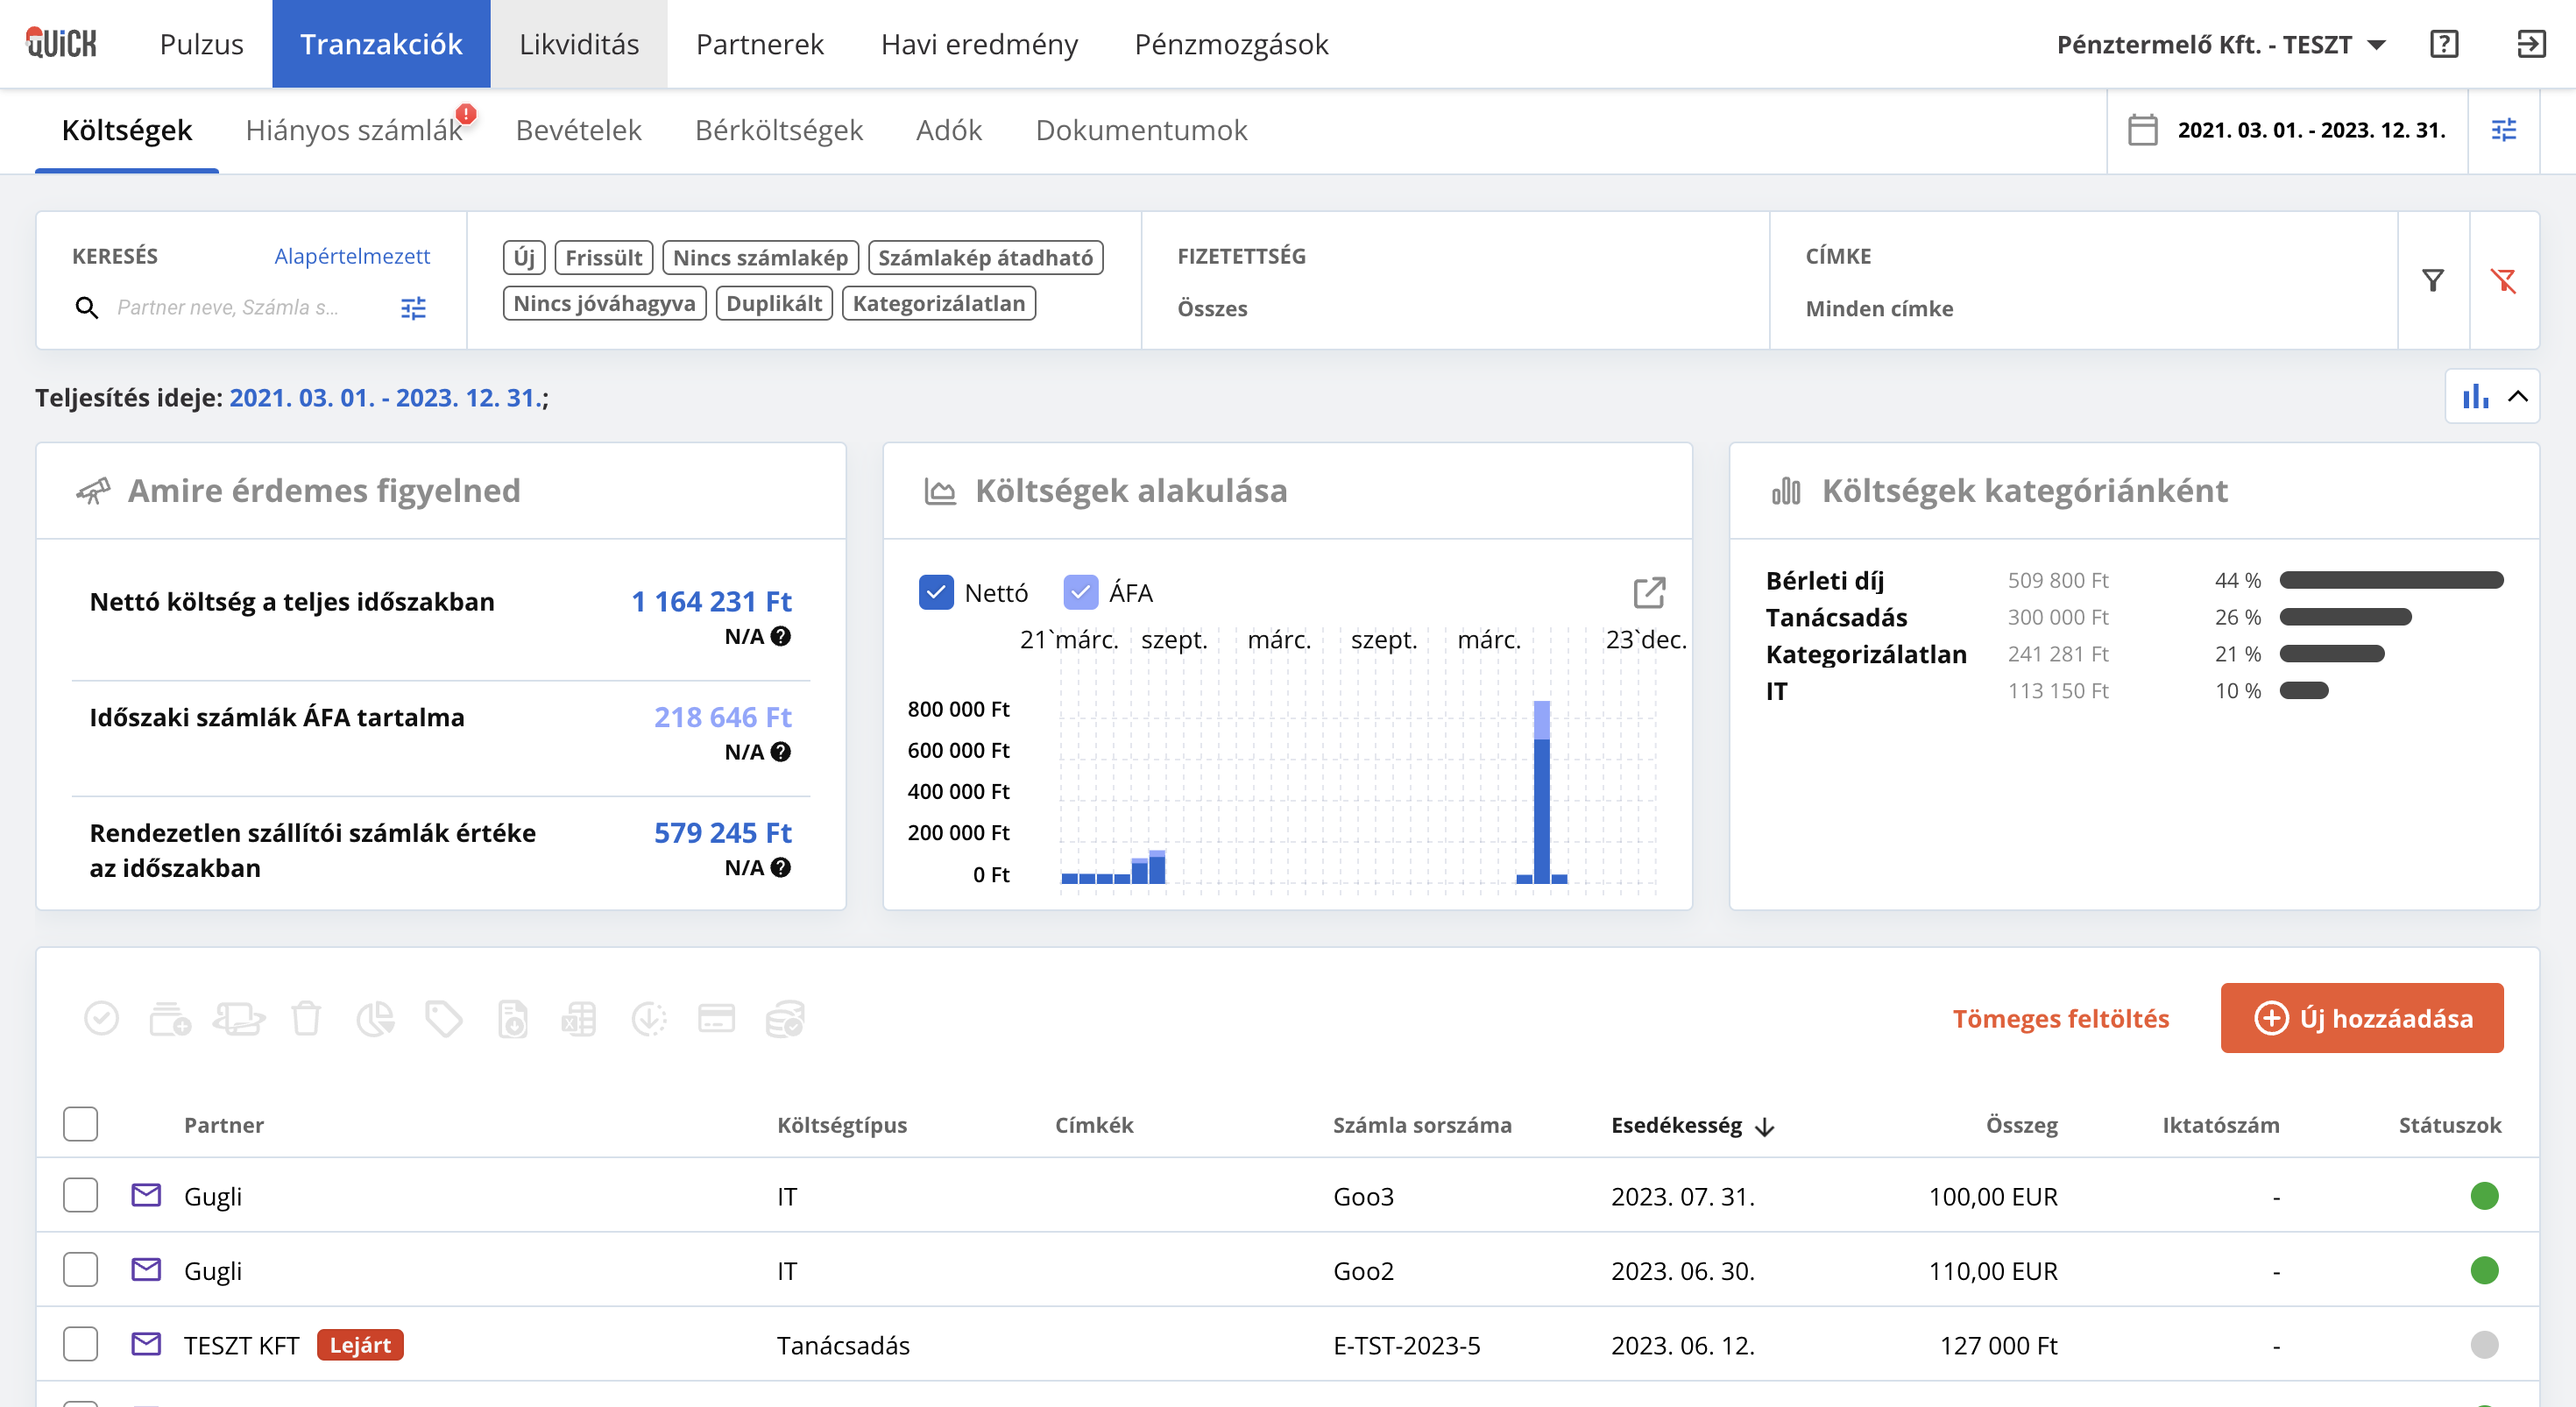The height and width of the screenshot is (1407, 2576).
Task: Open advanced search sliders icon in search box
Action: (x=413, y=307)
